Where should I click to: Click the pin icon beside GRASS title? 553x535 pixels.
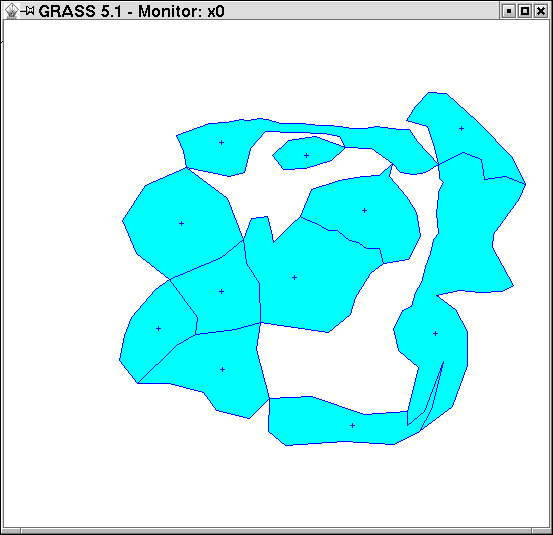pyautogui.click(x=28, y=11)
